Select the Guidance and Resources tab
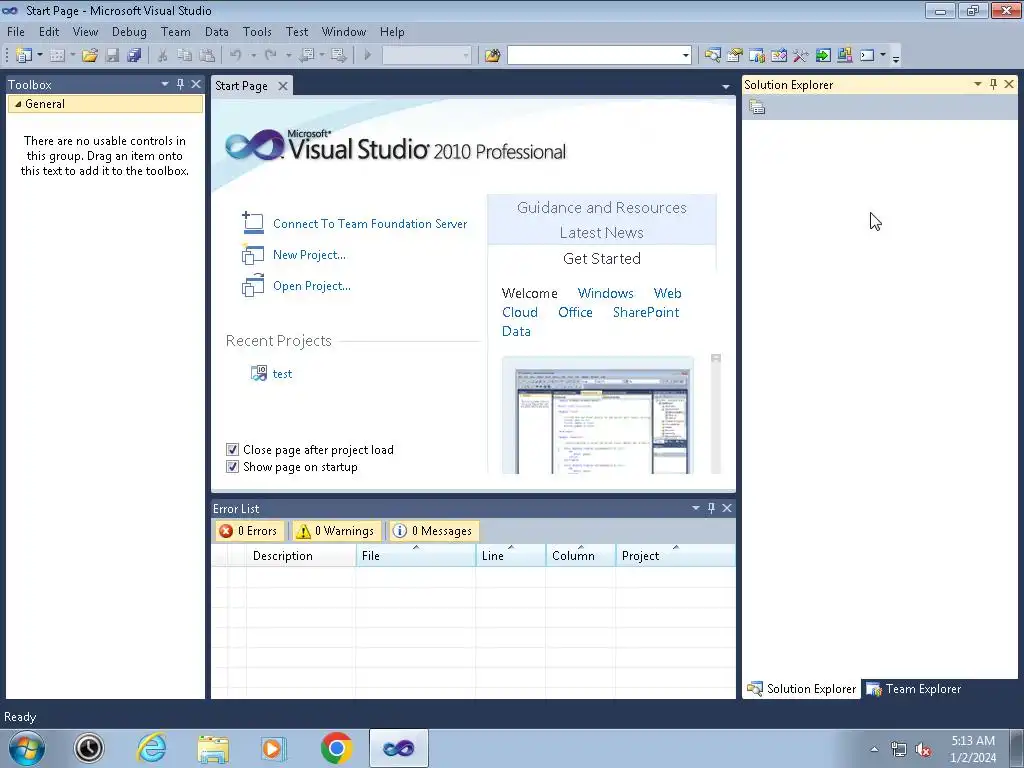Viewport: 1024px width, 768px height. (x=601, y=208)
